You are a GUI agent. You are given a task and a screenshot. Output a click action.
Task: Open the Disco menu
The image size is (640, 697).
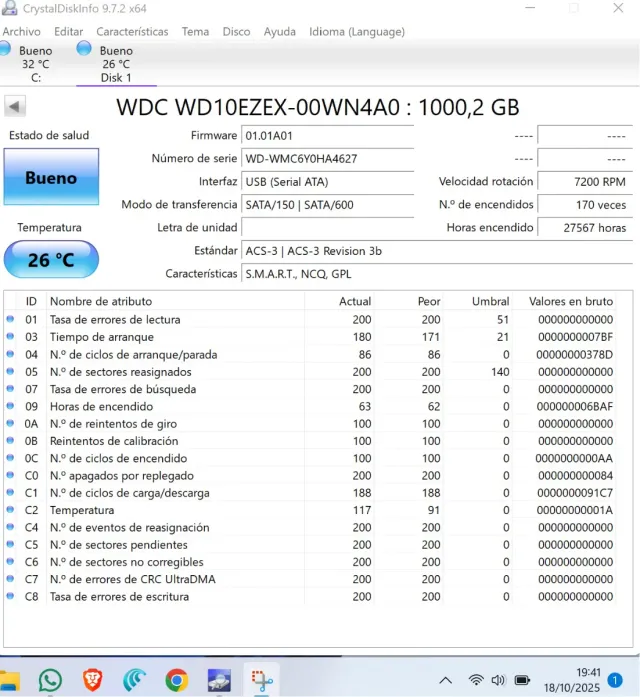click(236, 32)
